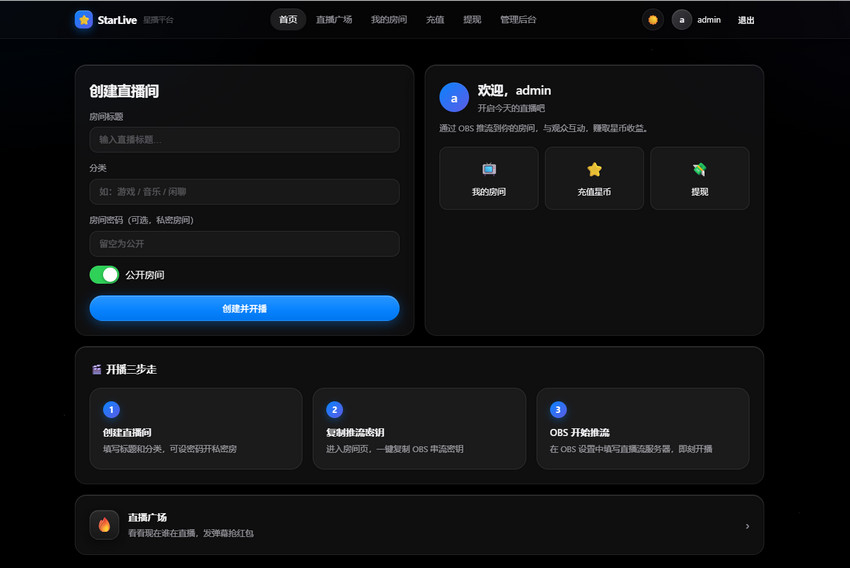Toggle the 公开房间 switch

pyautogui.click(x=104, y=275)
